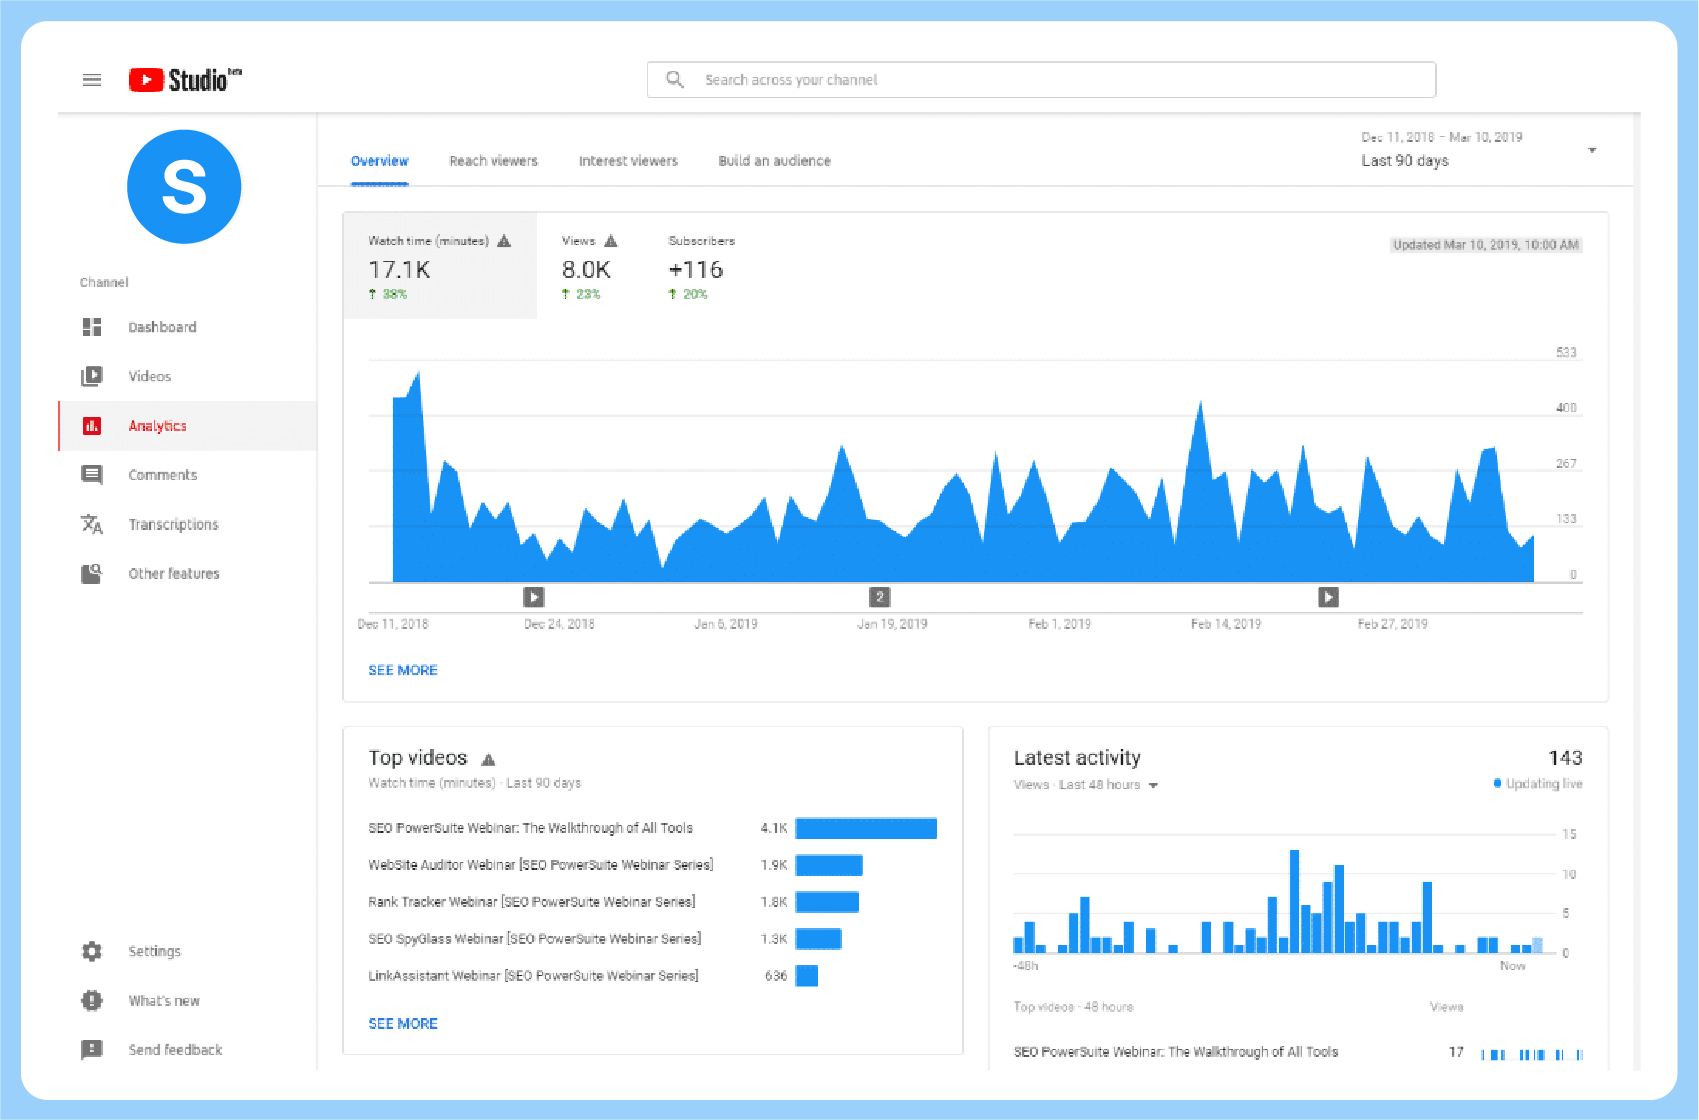Open Dashboard in the sidebar
The image size is (1699, 1120).
coord(188,327)
